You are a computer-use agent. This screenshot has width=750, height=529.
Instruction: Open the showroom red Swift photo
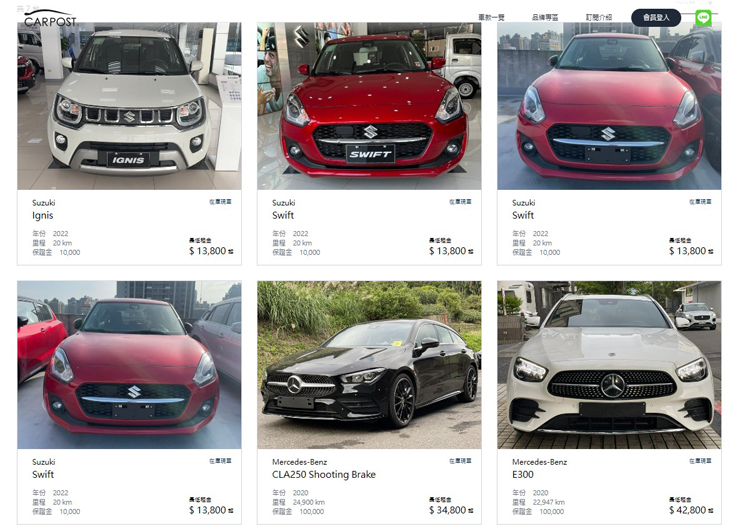pos(369,106)
